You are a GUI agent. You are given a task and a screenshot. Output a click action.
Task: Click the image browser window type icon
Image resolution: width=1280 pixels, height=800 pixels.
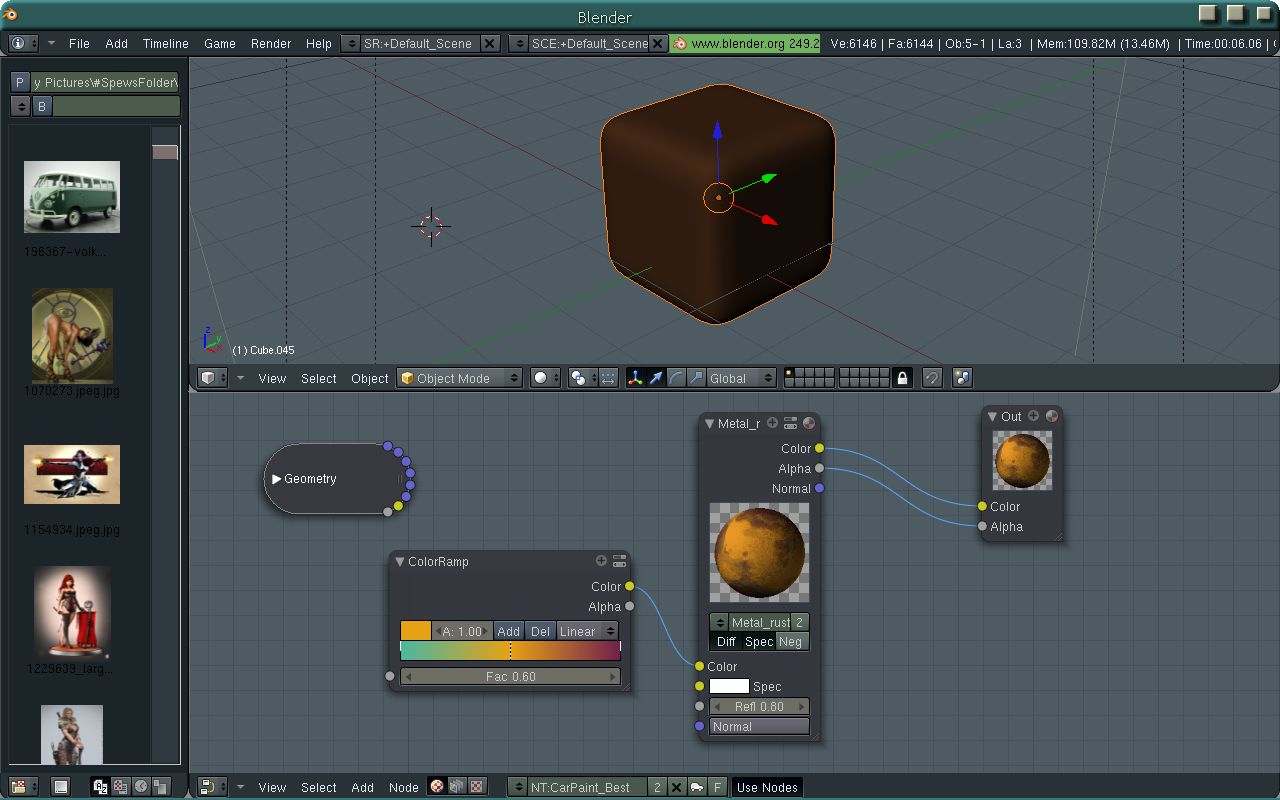(24, 787)
